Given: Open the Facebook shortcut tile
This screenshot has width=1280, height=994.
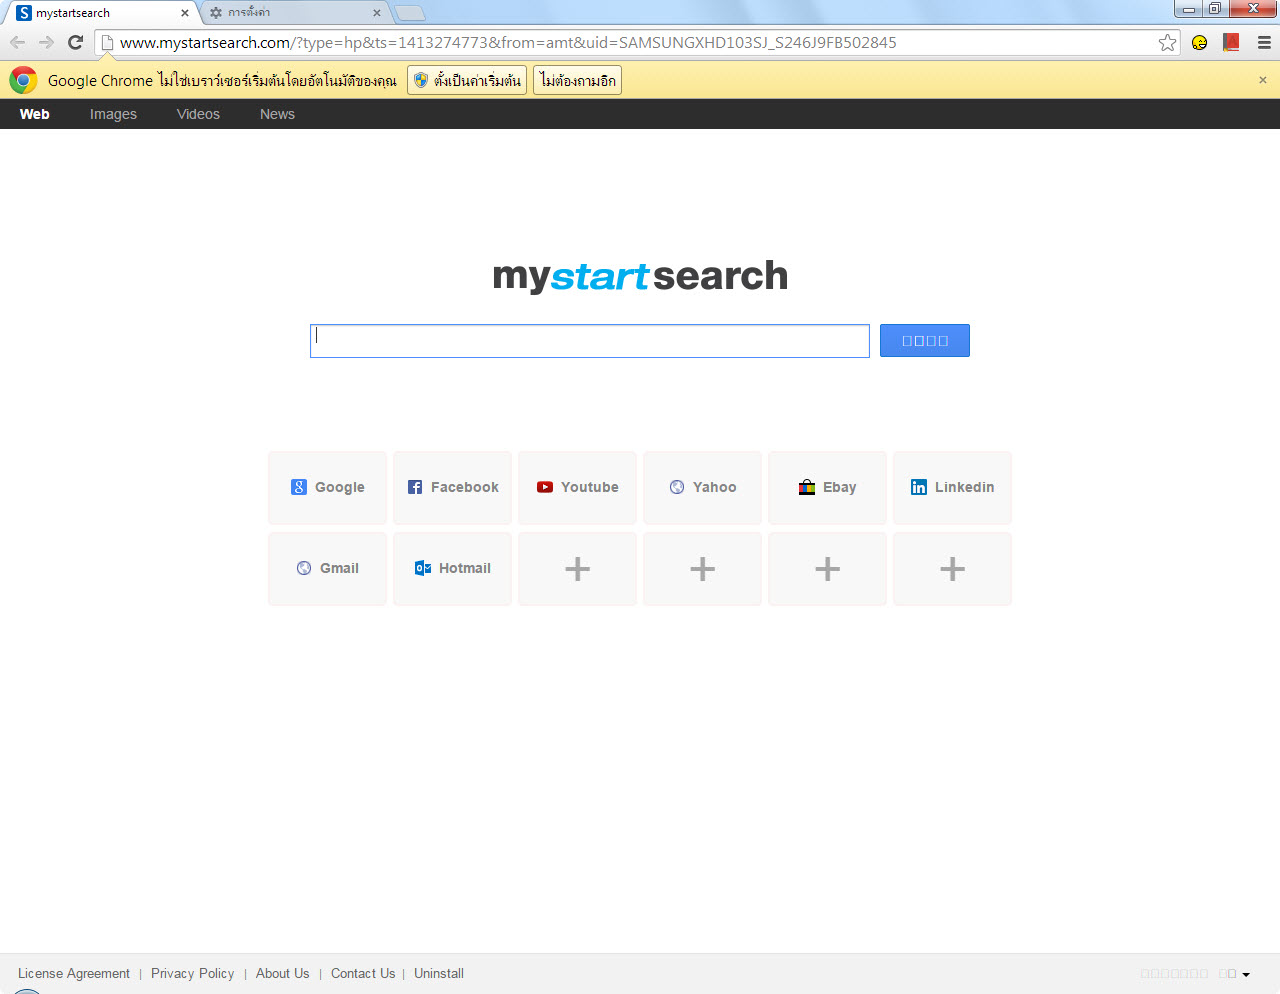Looking at the screenshot, I should (x=452, y=488).
